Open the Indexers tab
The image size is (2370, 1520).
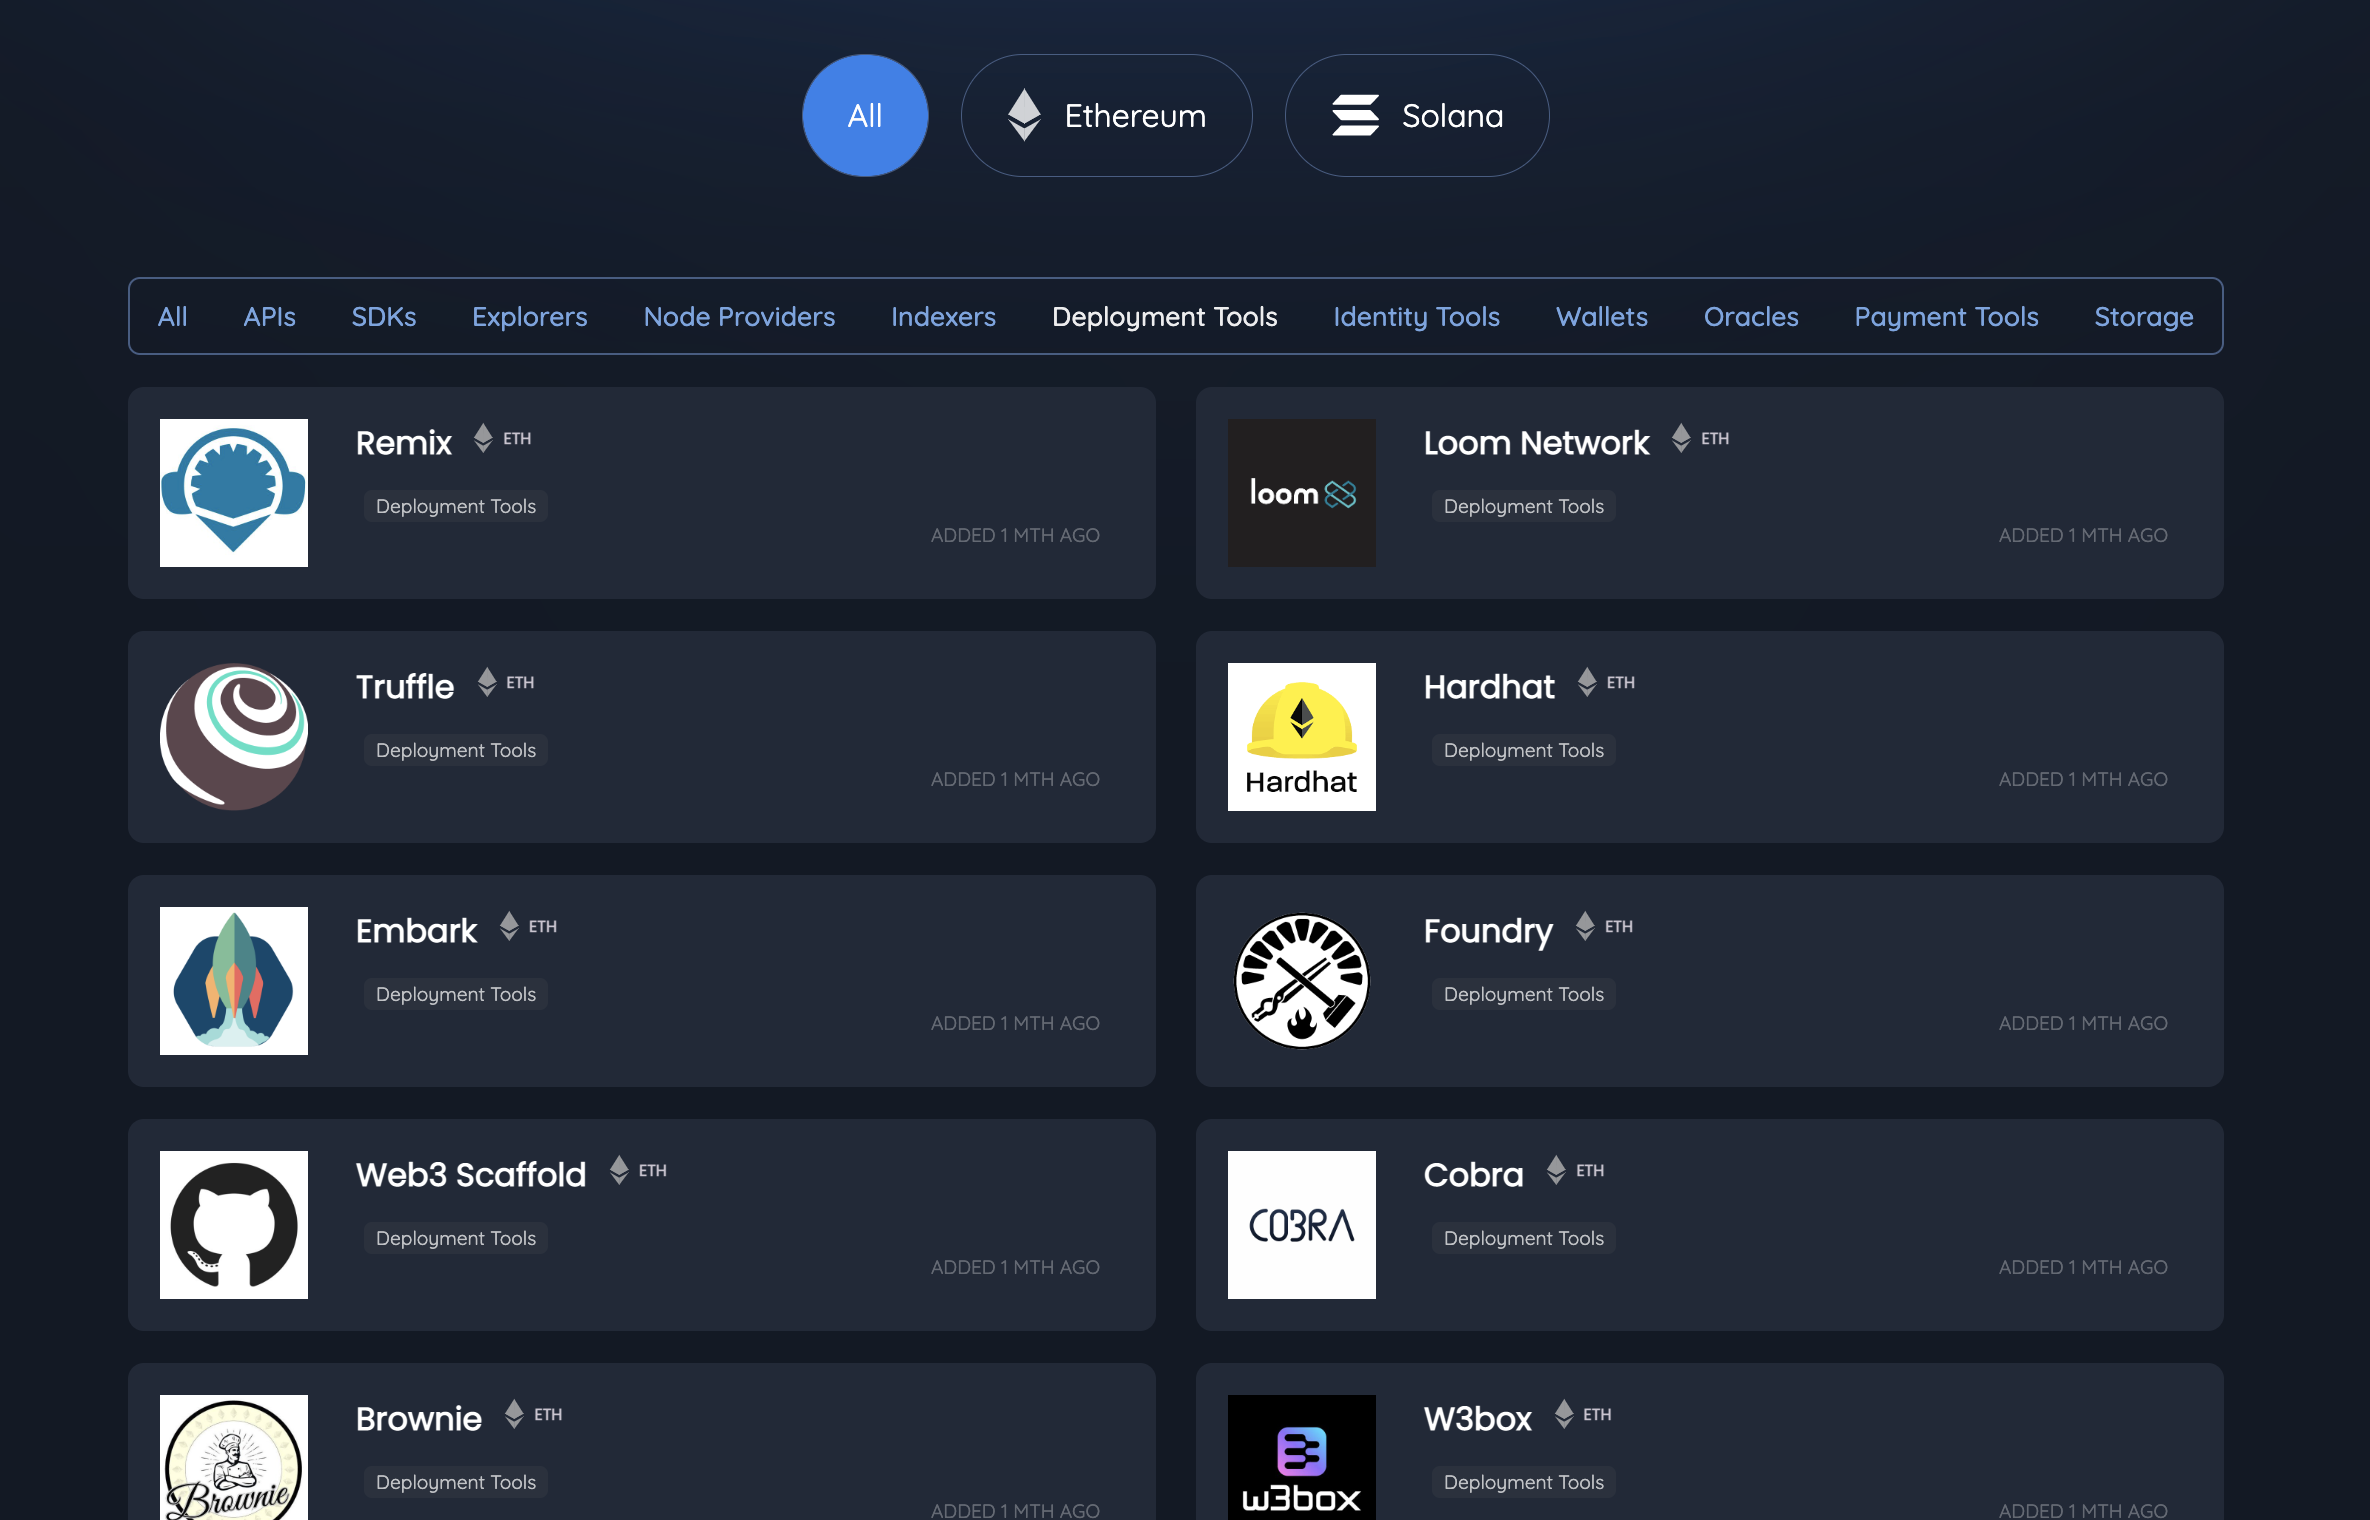[x=943, y=317]
